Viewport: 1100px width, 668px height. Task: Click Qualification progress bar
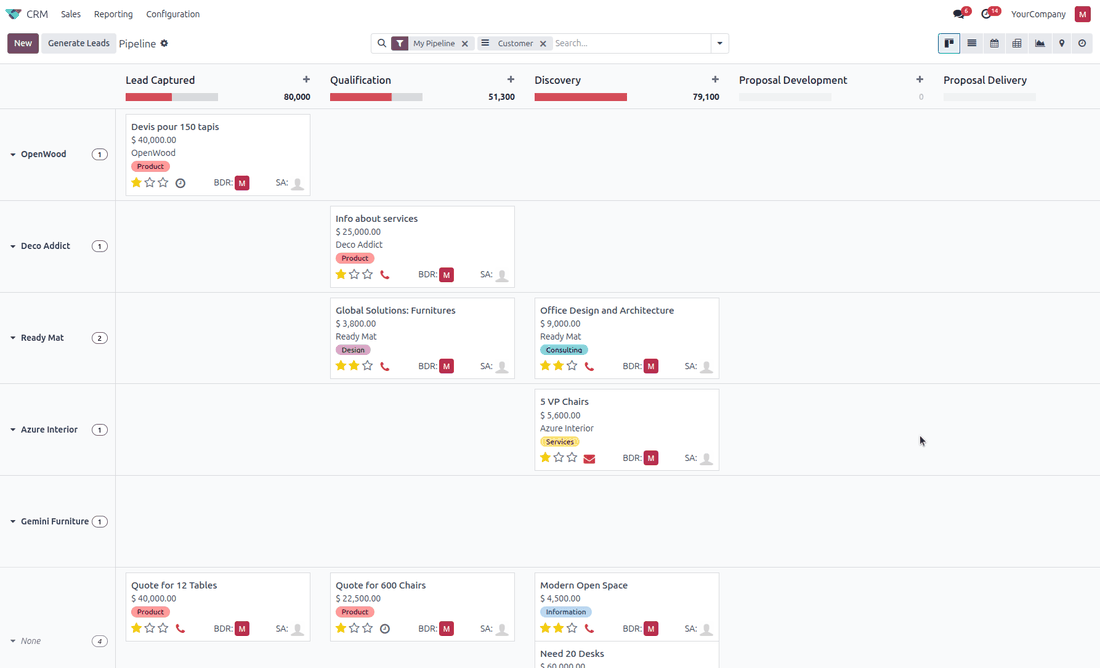376,98
